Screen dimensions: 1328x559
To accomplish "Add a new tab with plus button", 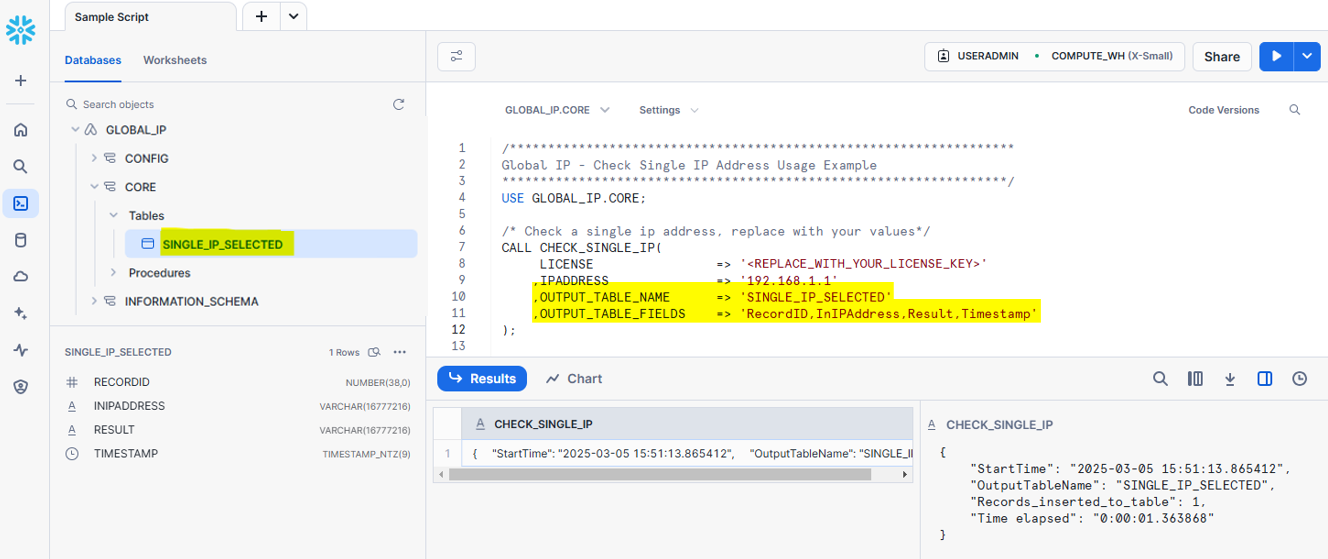I will (261, 16).
